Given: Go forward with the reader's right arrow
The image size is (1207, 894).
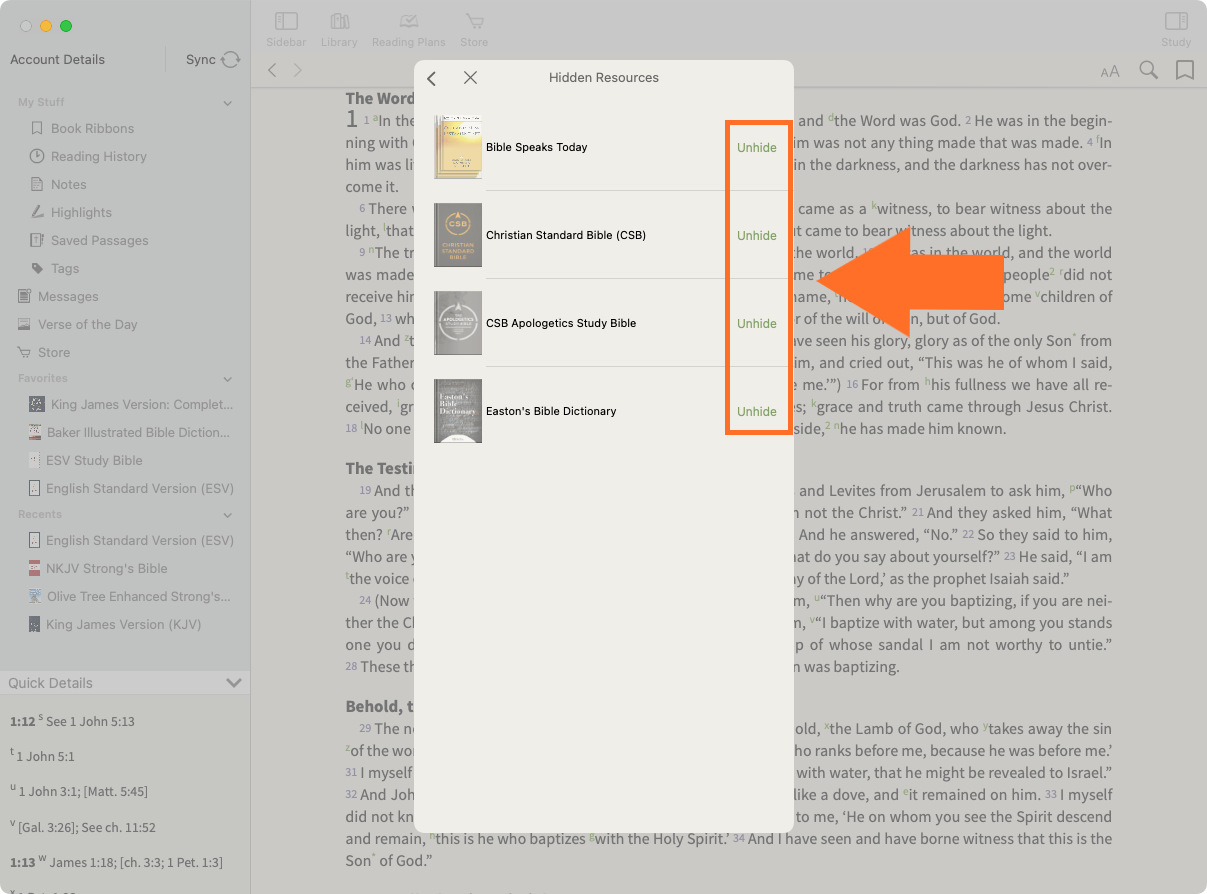Looking at the screenshot, I should (297, 70).
